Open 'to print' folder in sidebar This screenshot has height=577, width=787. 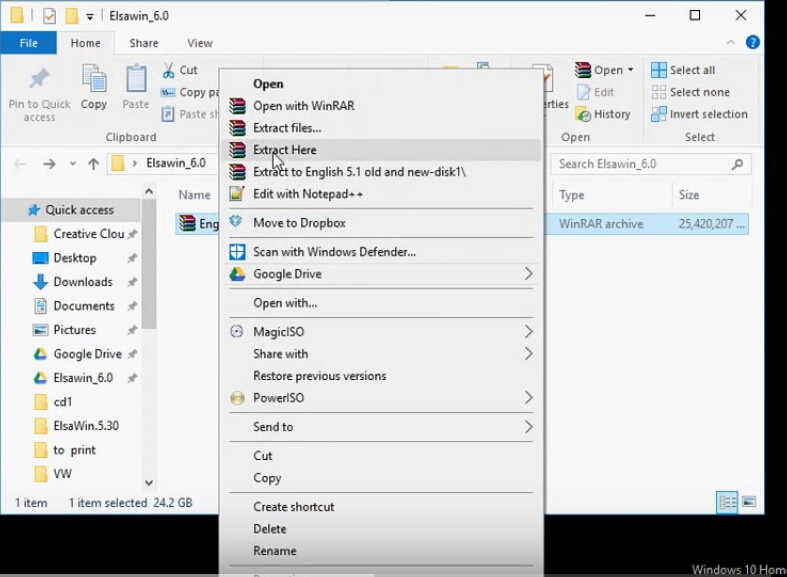click(74, 450)
